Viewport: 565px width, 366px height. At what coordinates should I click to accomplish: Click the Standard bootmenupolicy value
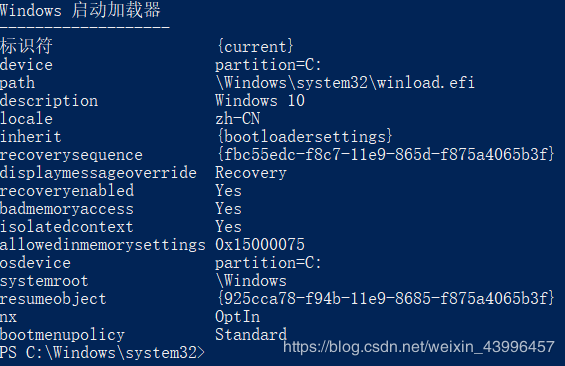click(251, 335)
